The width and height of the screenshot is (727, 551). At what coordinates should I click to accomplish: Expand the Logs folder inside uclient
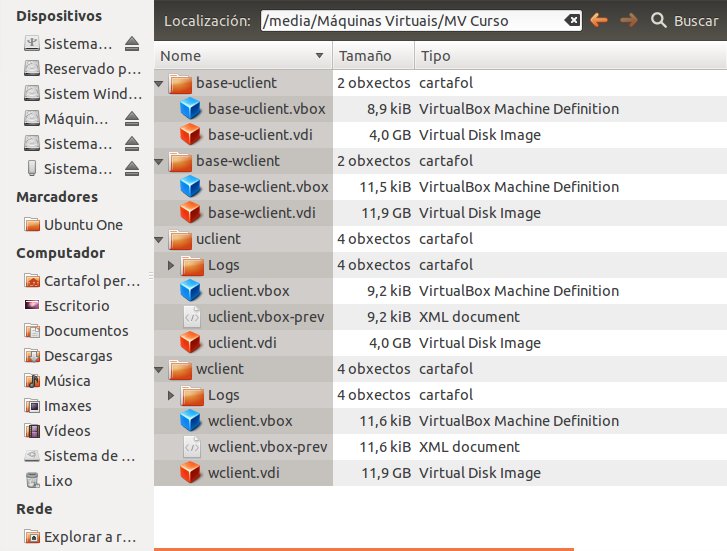click(x=171, y=265)
